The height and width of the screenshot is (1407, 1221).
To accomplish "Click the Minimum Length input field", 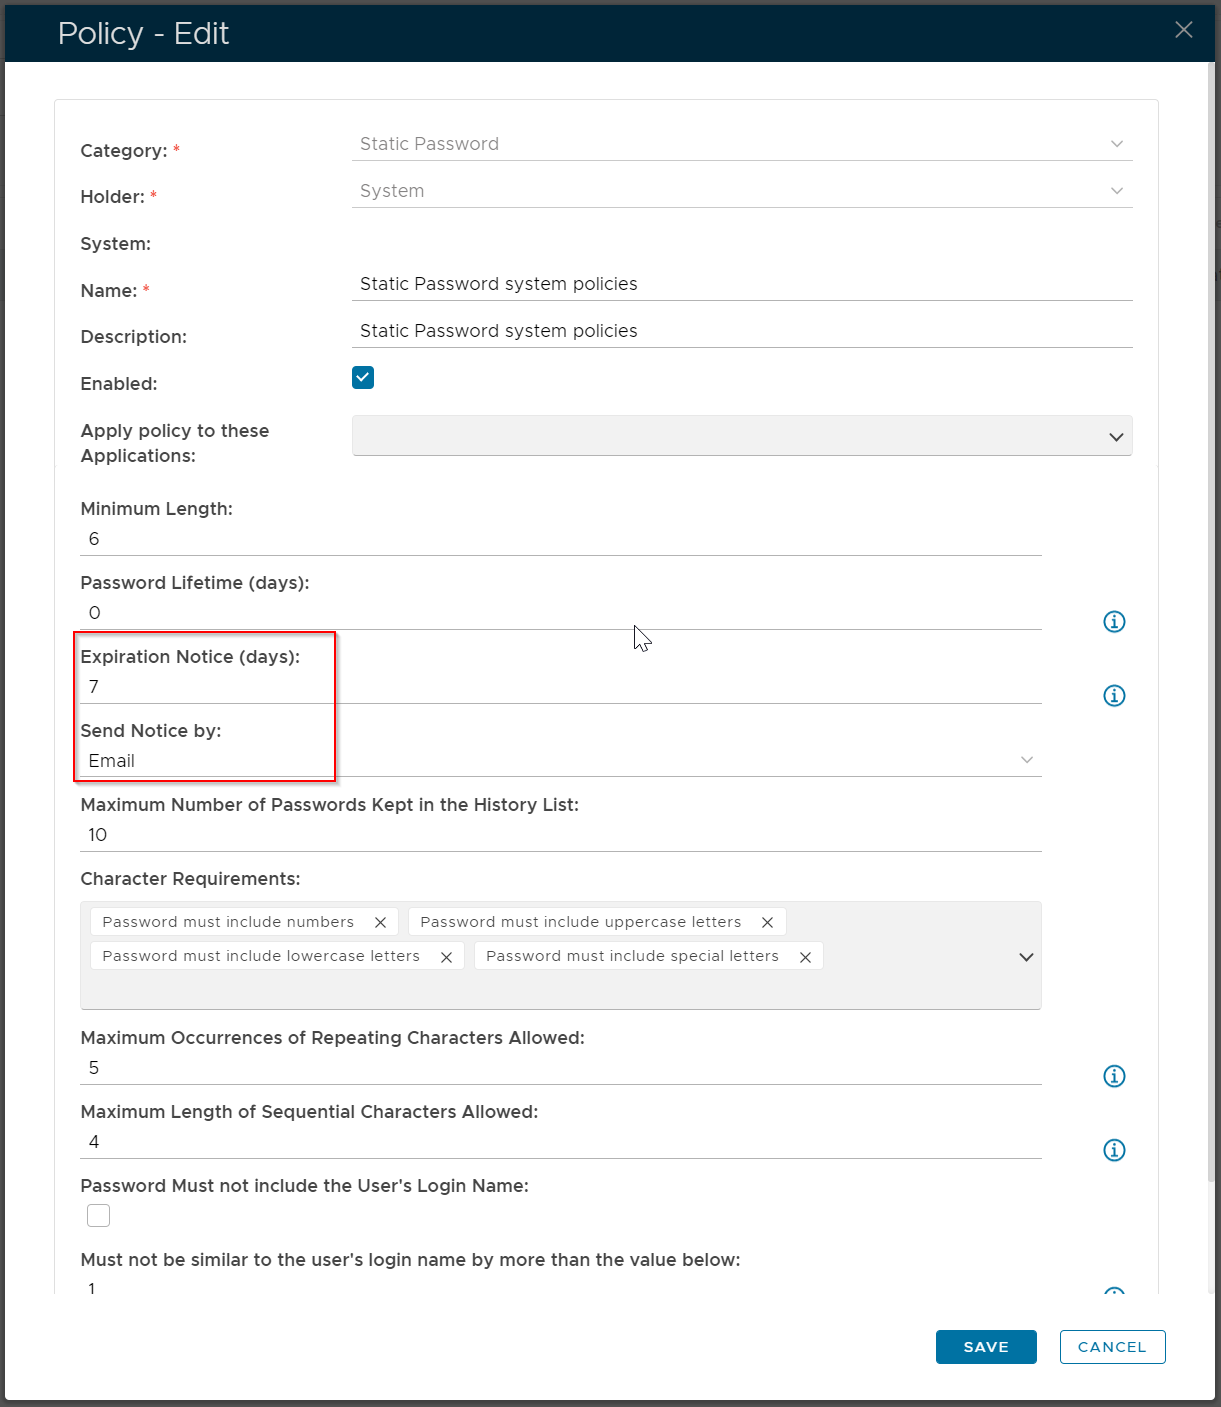I will [560, 539].
